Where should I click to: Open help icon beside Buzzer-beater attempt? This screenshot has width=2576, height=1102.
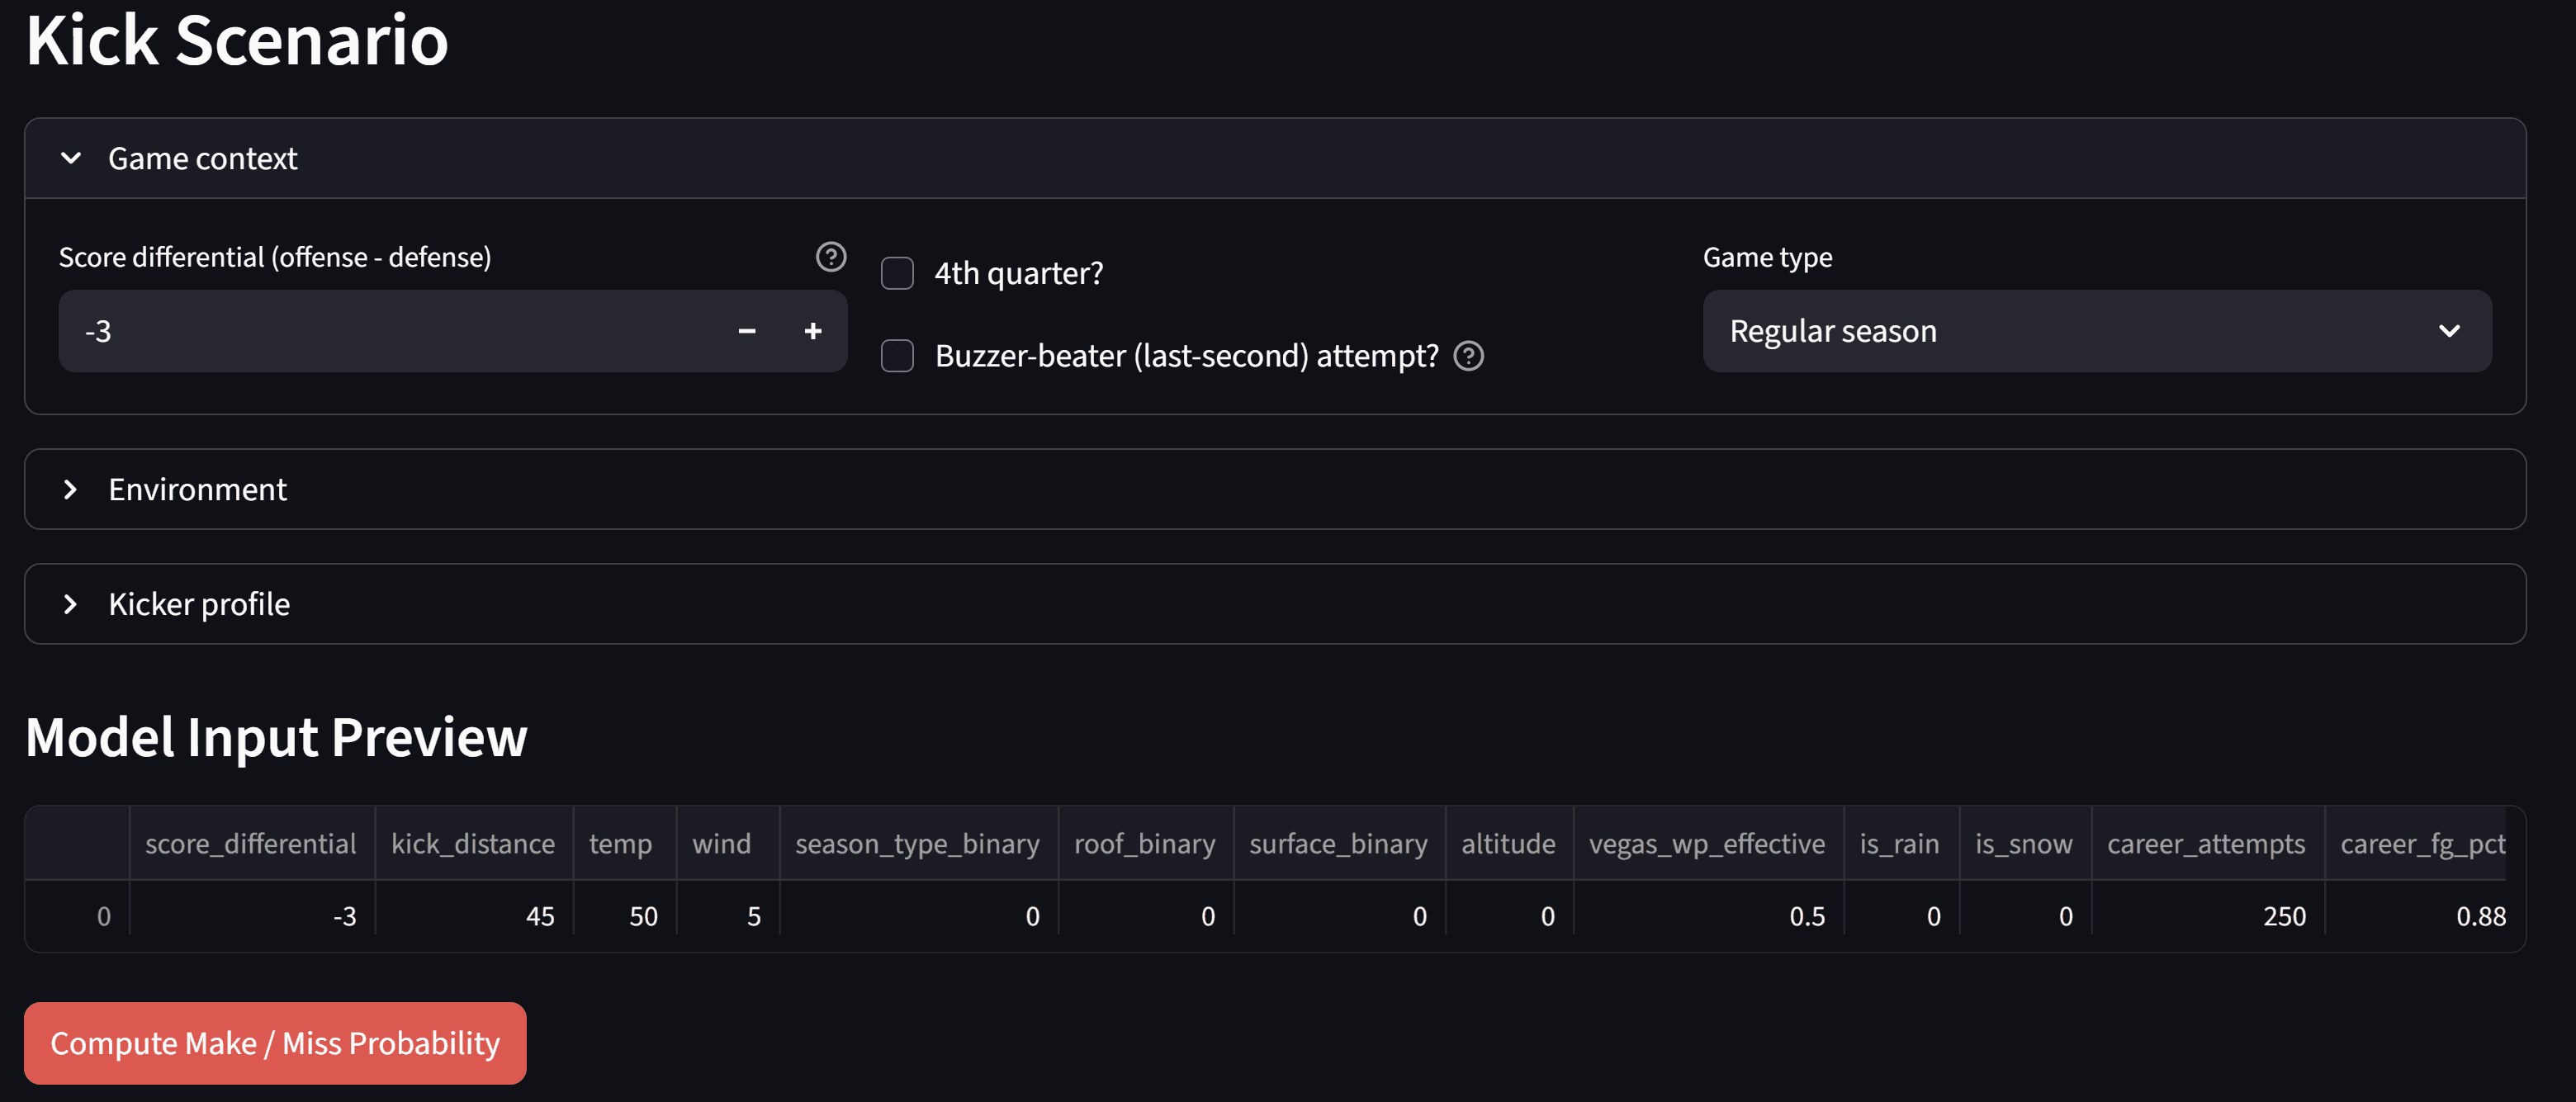coord(1468,356)
